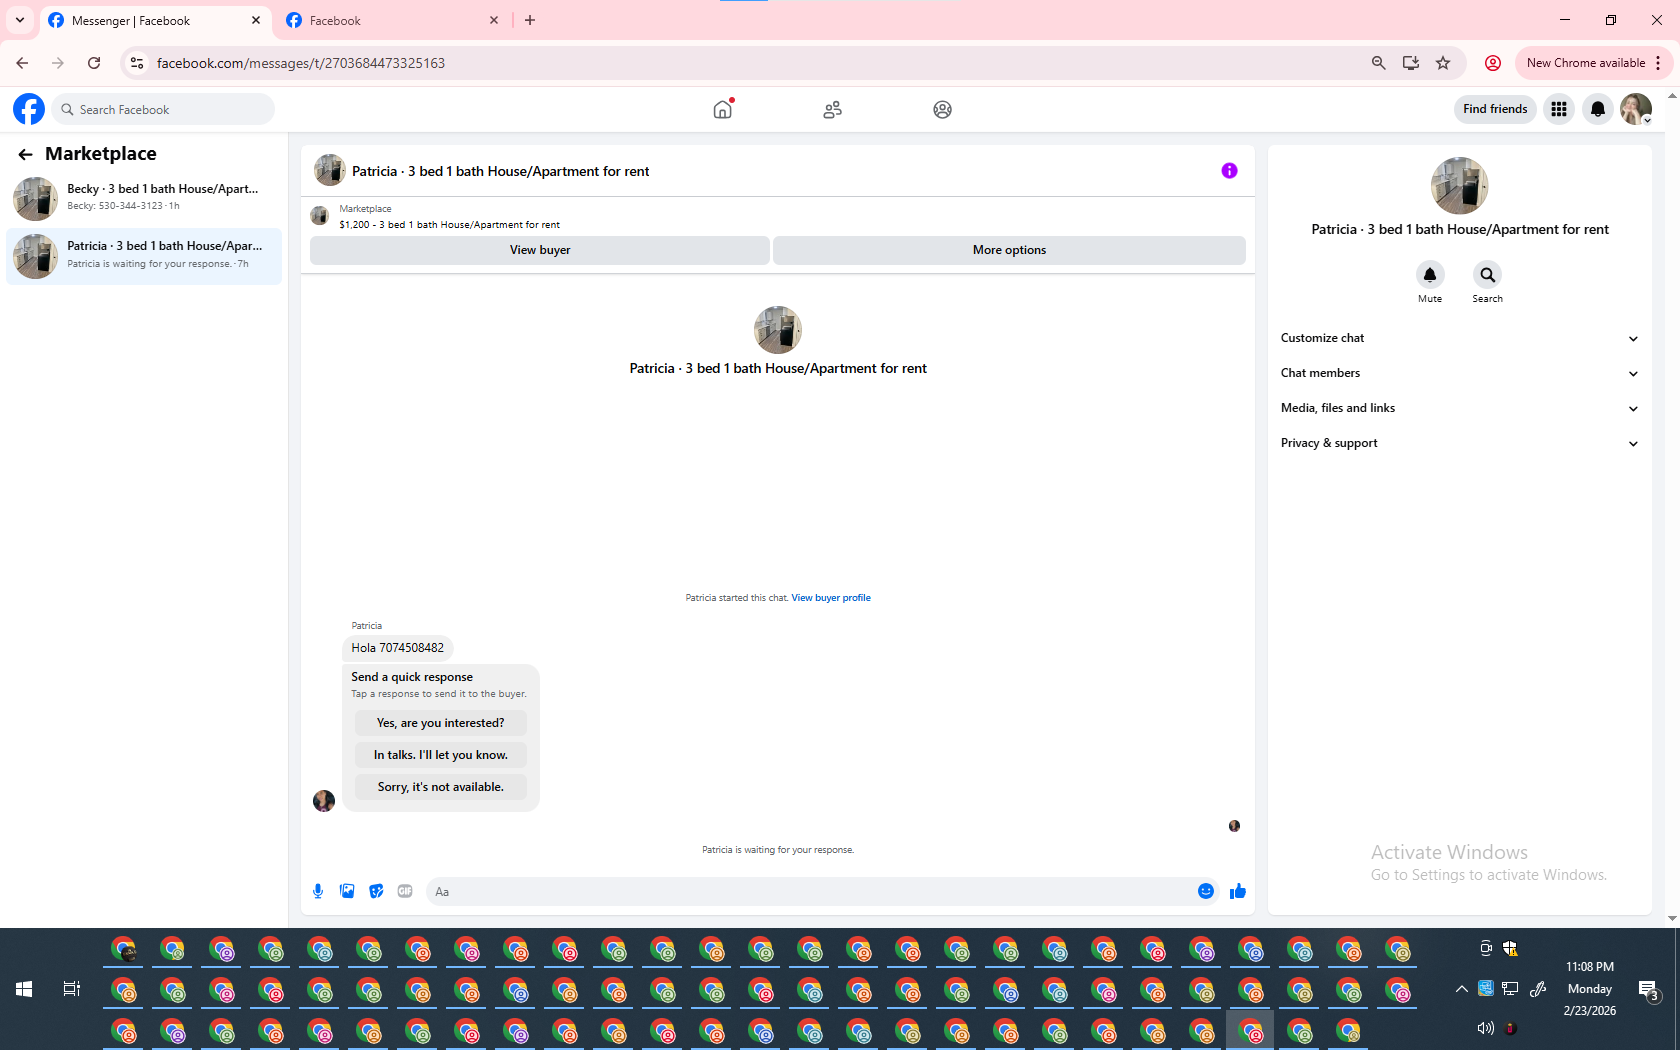Open the account profile picture menu
Viewport: 1680px width, 1050px height.
1636,109
